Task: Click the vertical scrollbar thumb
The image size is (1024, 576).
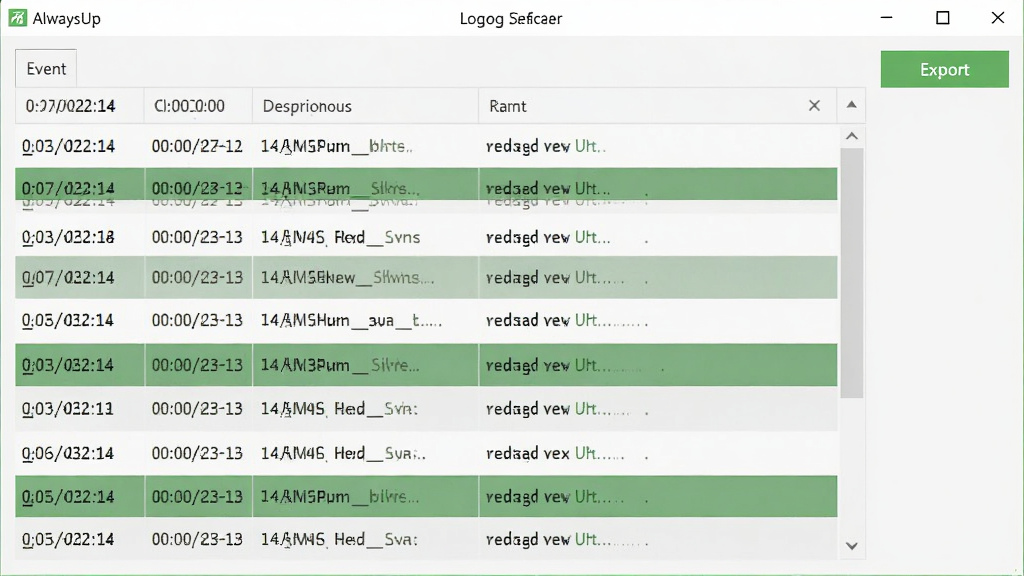Action: coord(852,273)
